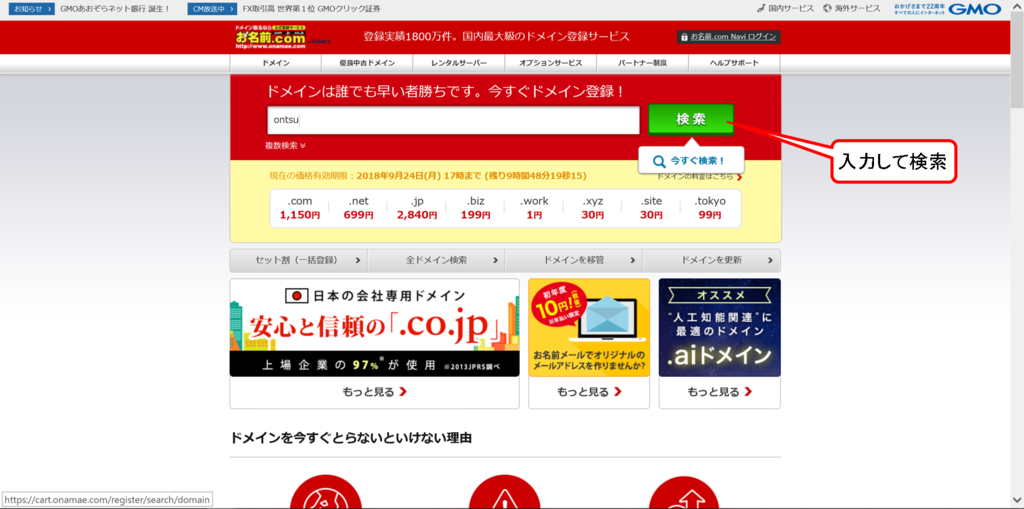Open お名前.com Navi ログイン
Viewport: 1024px width, 509px height.
[729, 37]
